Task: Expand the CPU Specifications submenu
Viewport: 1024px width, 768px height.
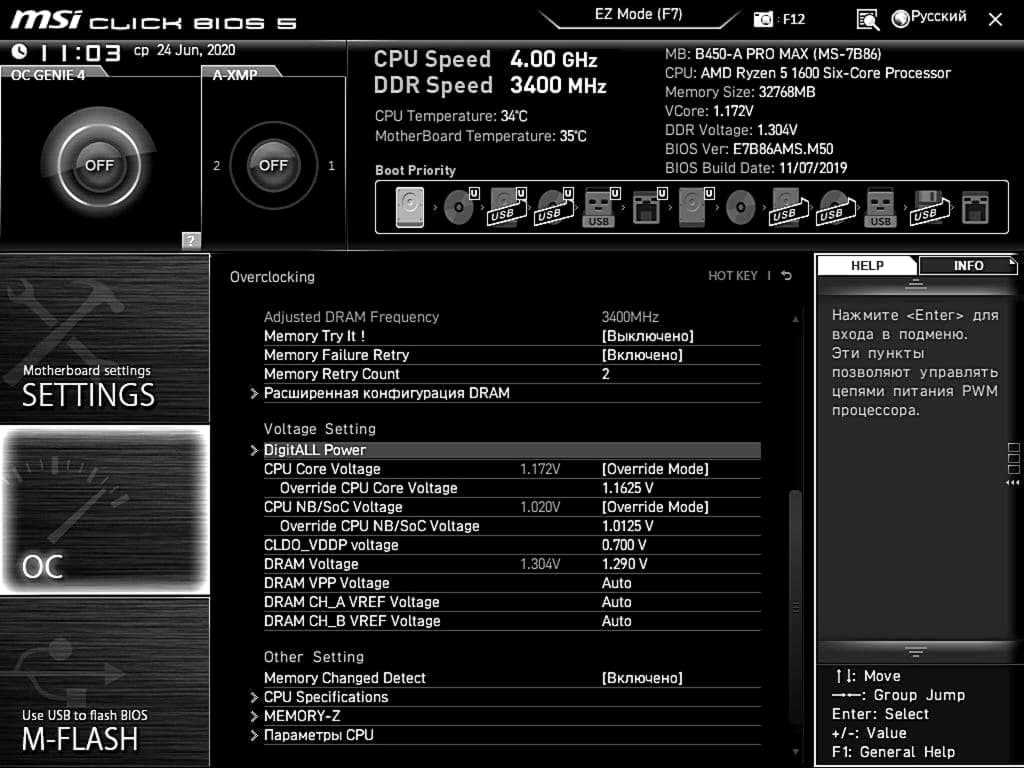Action: (325, 697)
